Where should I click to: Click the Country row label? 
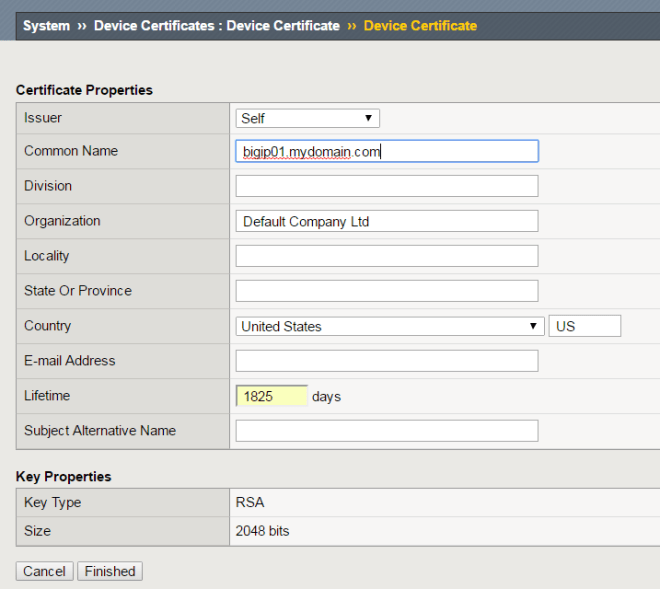pos(48,325)
